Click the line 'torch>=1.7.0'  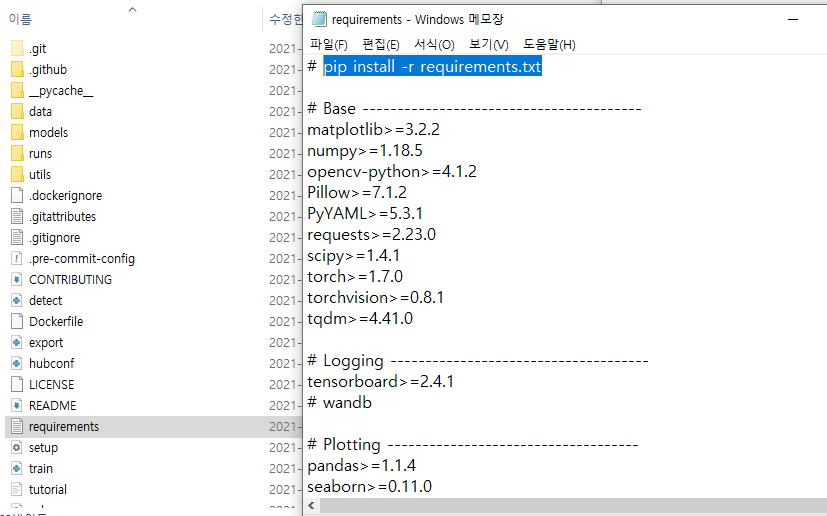point(355,276)
